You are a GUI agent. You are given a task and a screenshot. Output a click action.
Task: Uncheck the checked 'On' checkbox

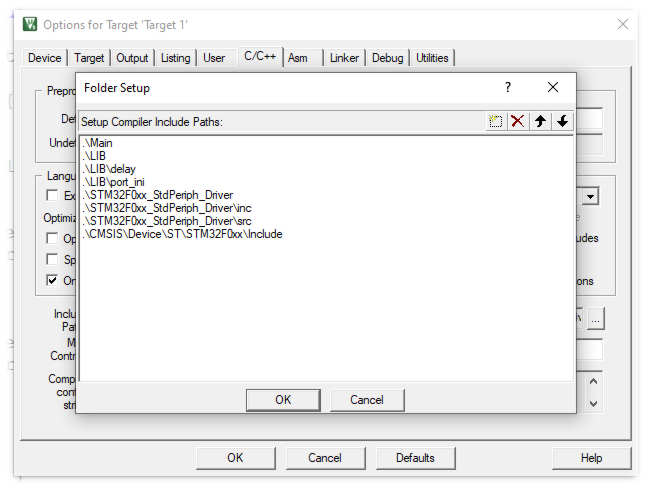coord(52,280)
